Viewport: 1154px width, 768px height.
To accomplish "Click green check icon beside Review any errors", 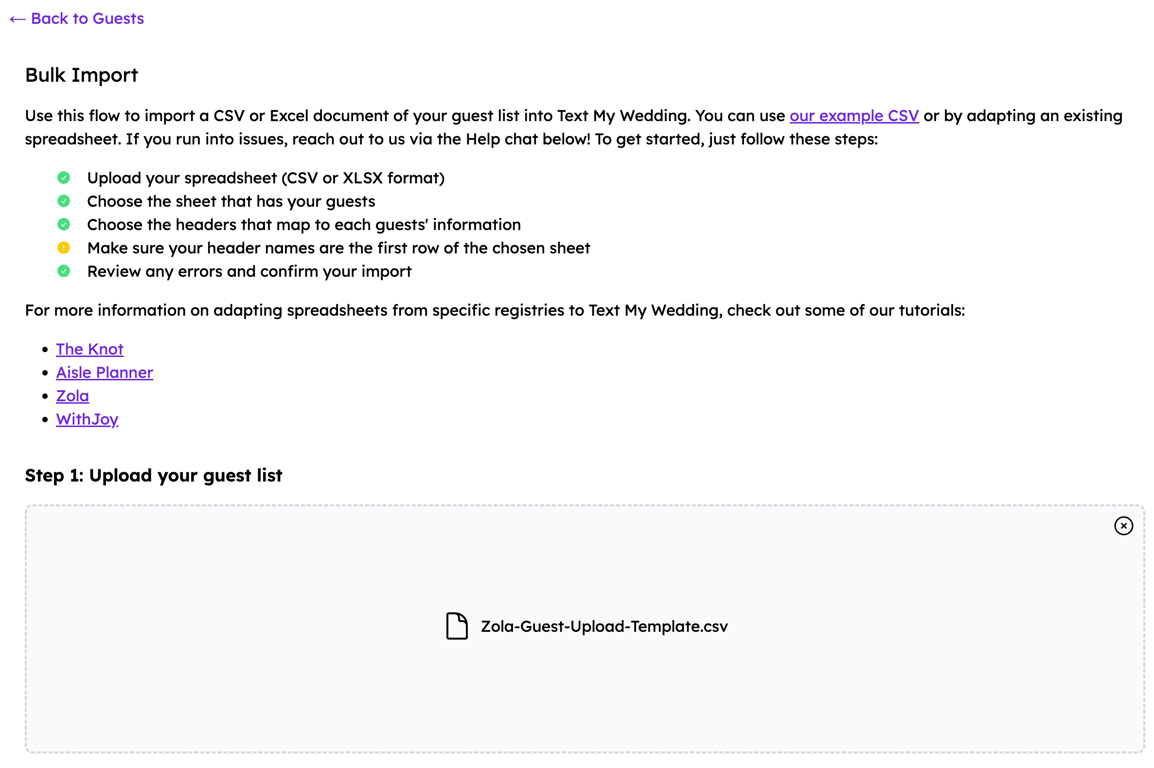I will click(64, 271).
